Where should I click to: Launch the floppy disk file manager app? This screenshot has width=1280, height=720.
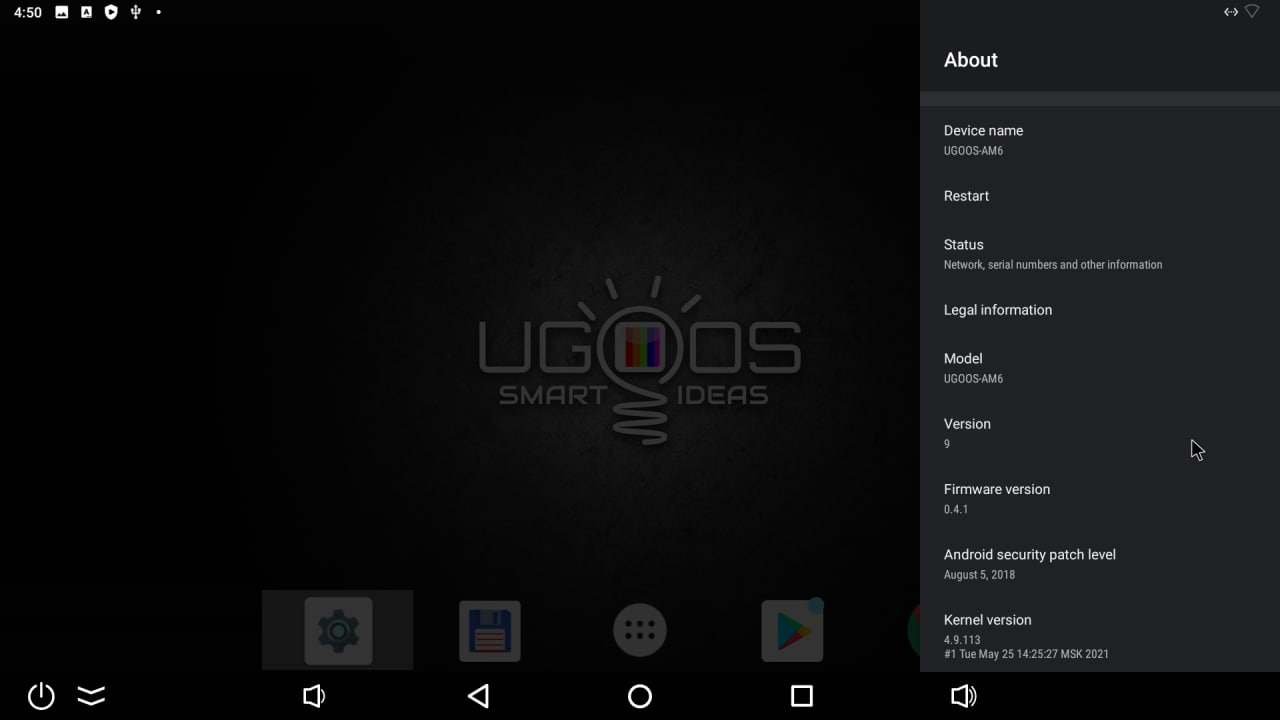coord(490,631)
